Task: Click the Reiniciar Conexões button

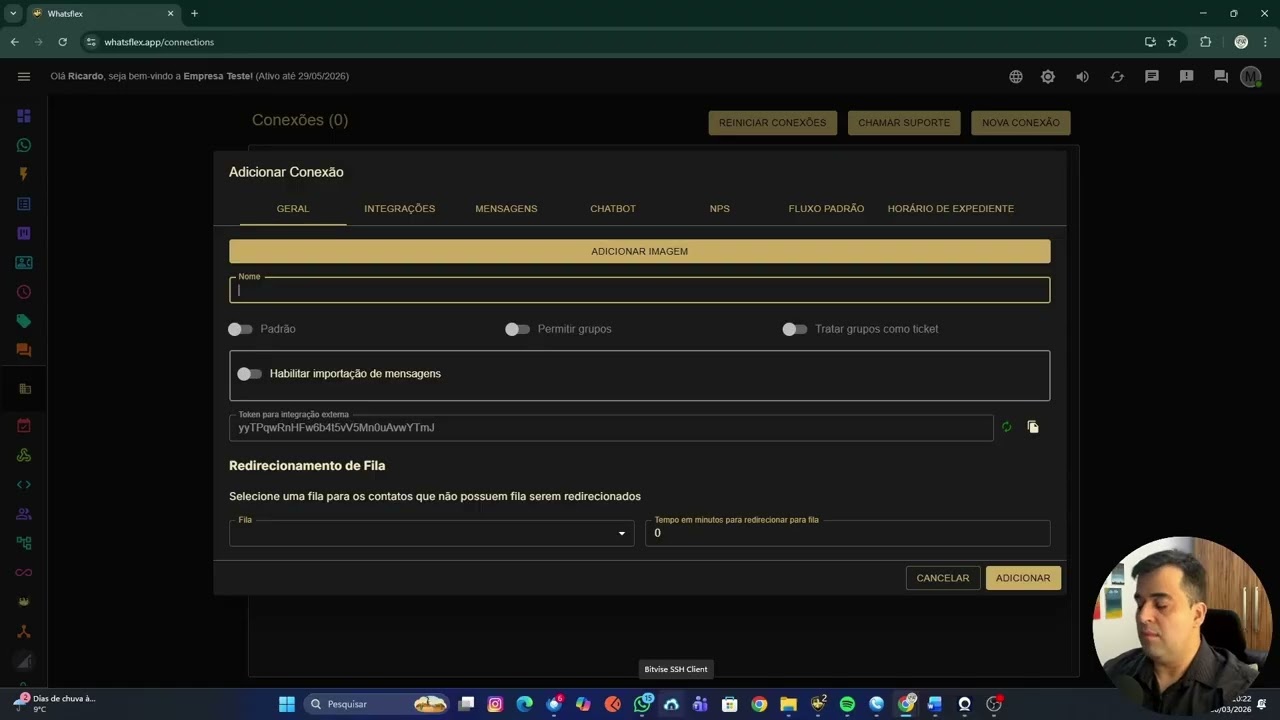Action: [772, 122]
